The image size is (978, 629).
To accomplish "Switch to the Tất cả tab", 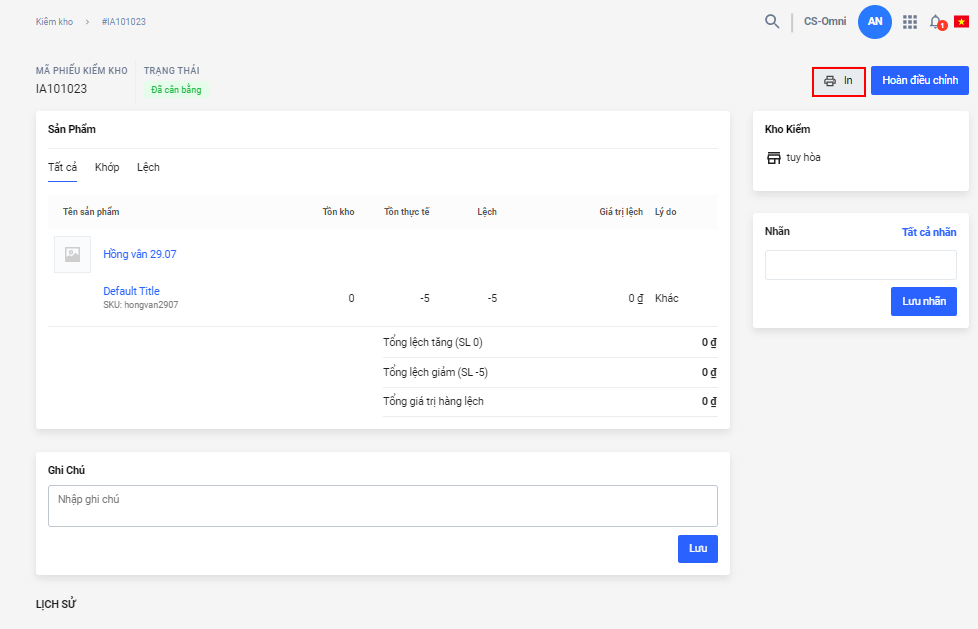I will pyautogui.click(x=62, y=167).
